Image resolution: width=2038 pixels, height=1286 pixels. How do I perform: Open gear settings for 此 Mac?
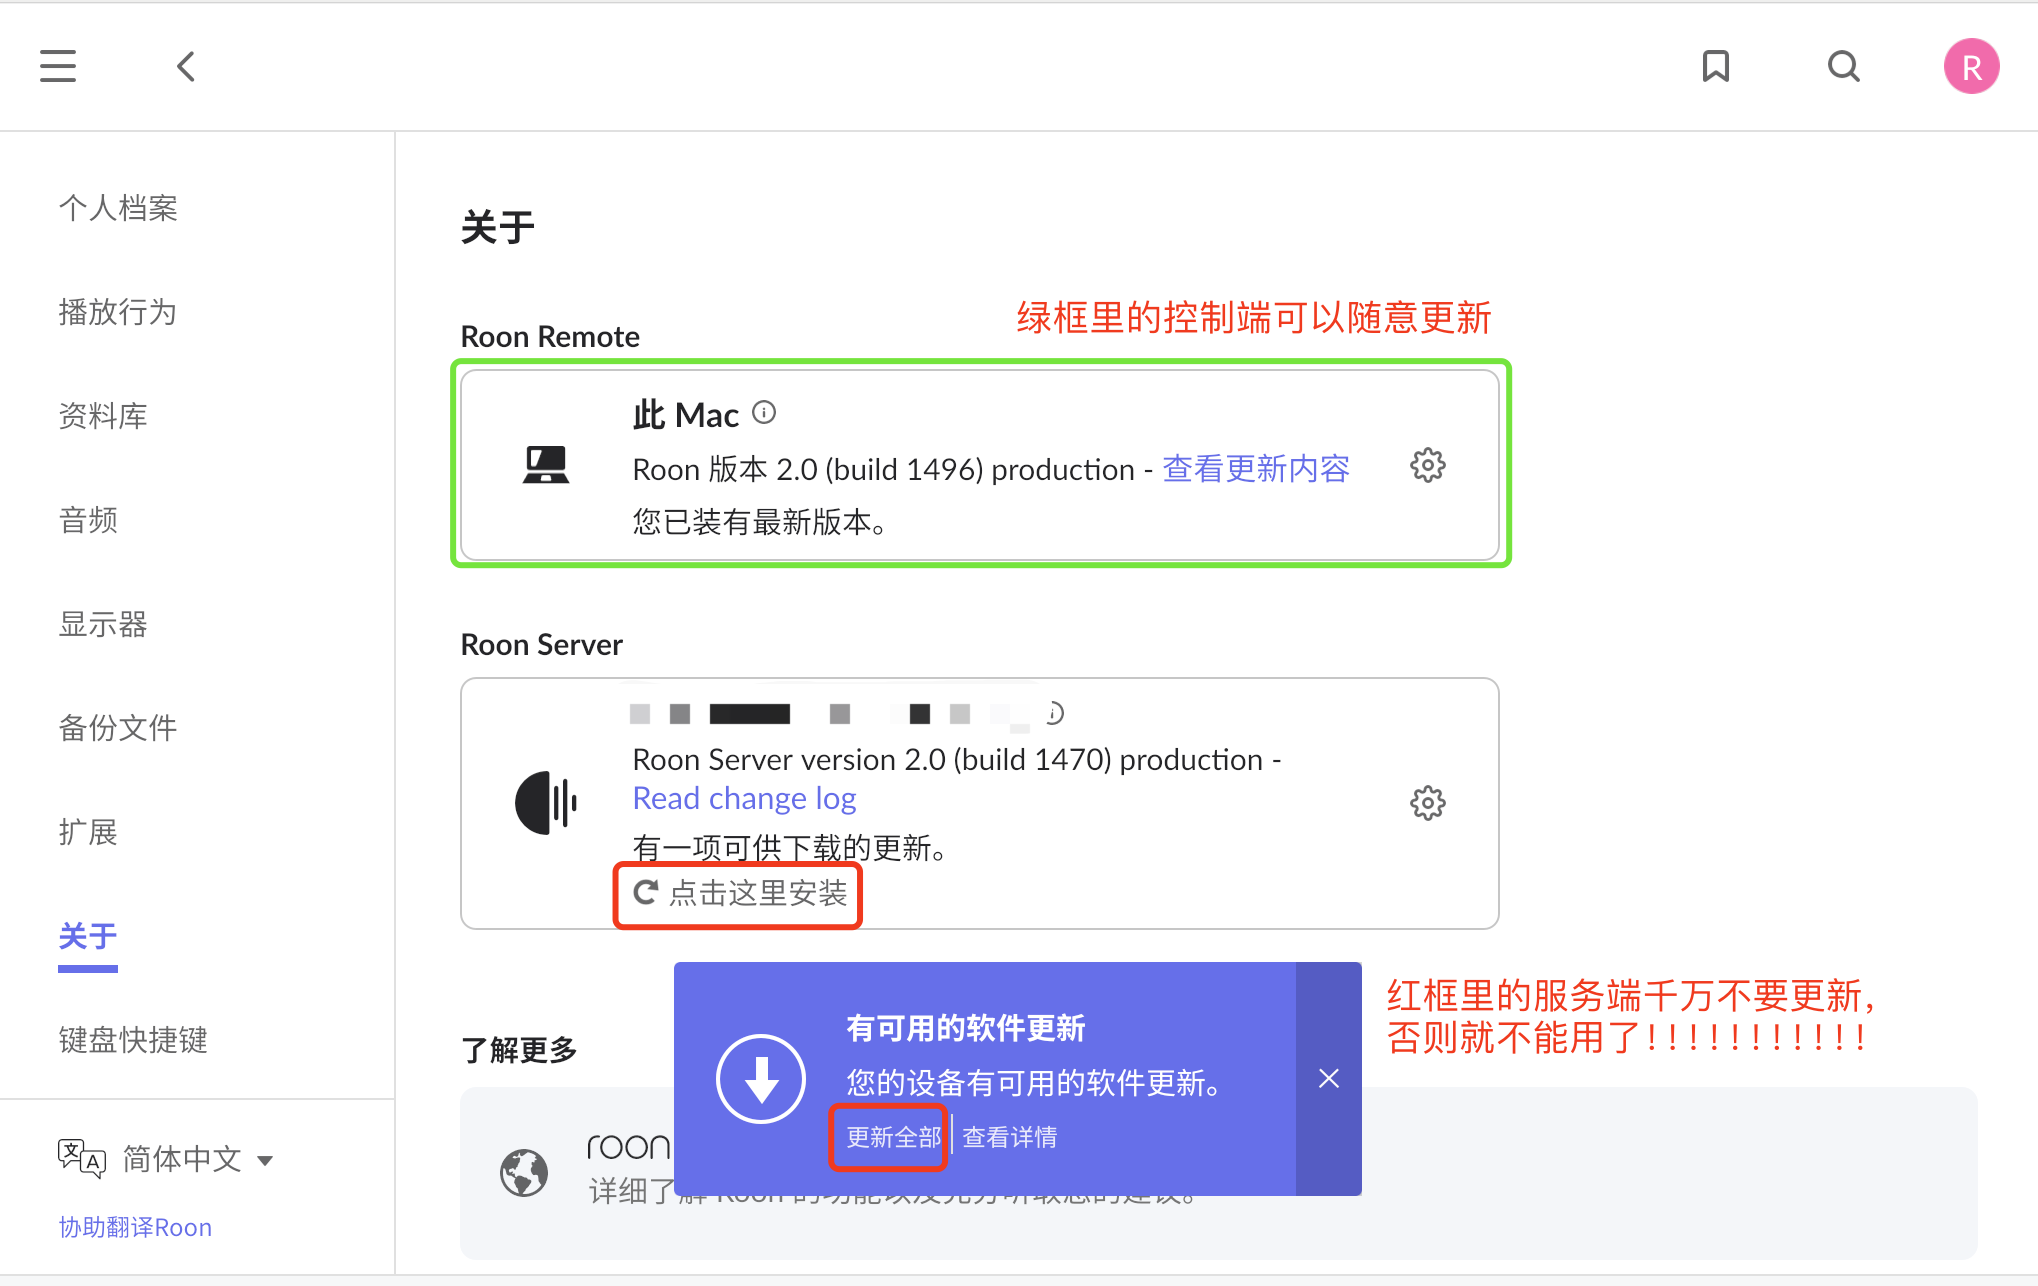(x=1427, y=465)
